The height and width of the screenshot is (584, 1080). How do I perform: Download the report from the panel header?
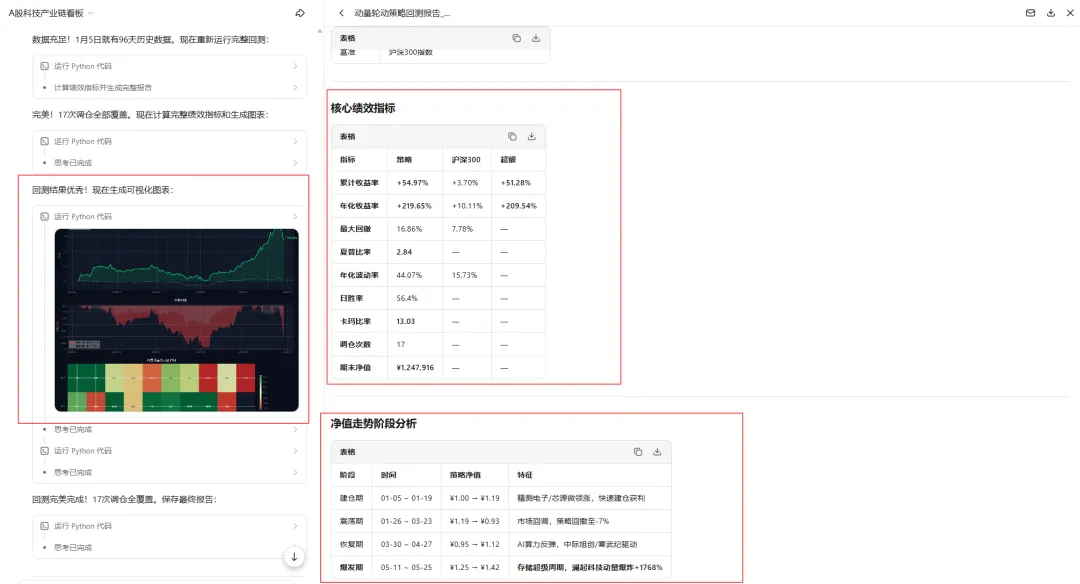pyautogui.click(x=1051, y=13)
